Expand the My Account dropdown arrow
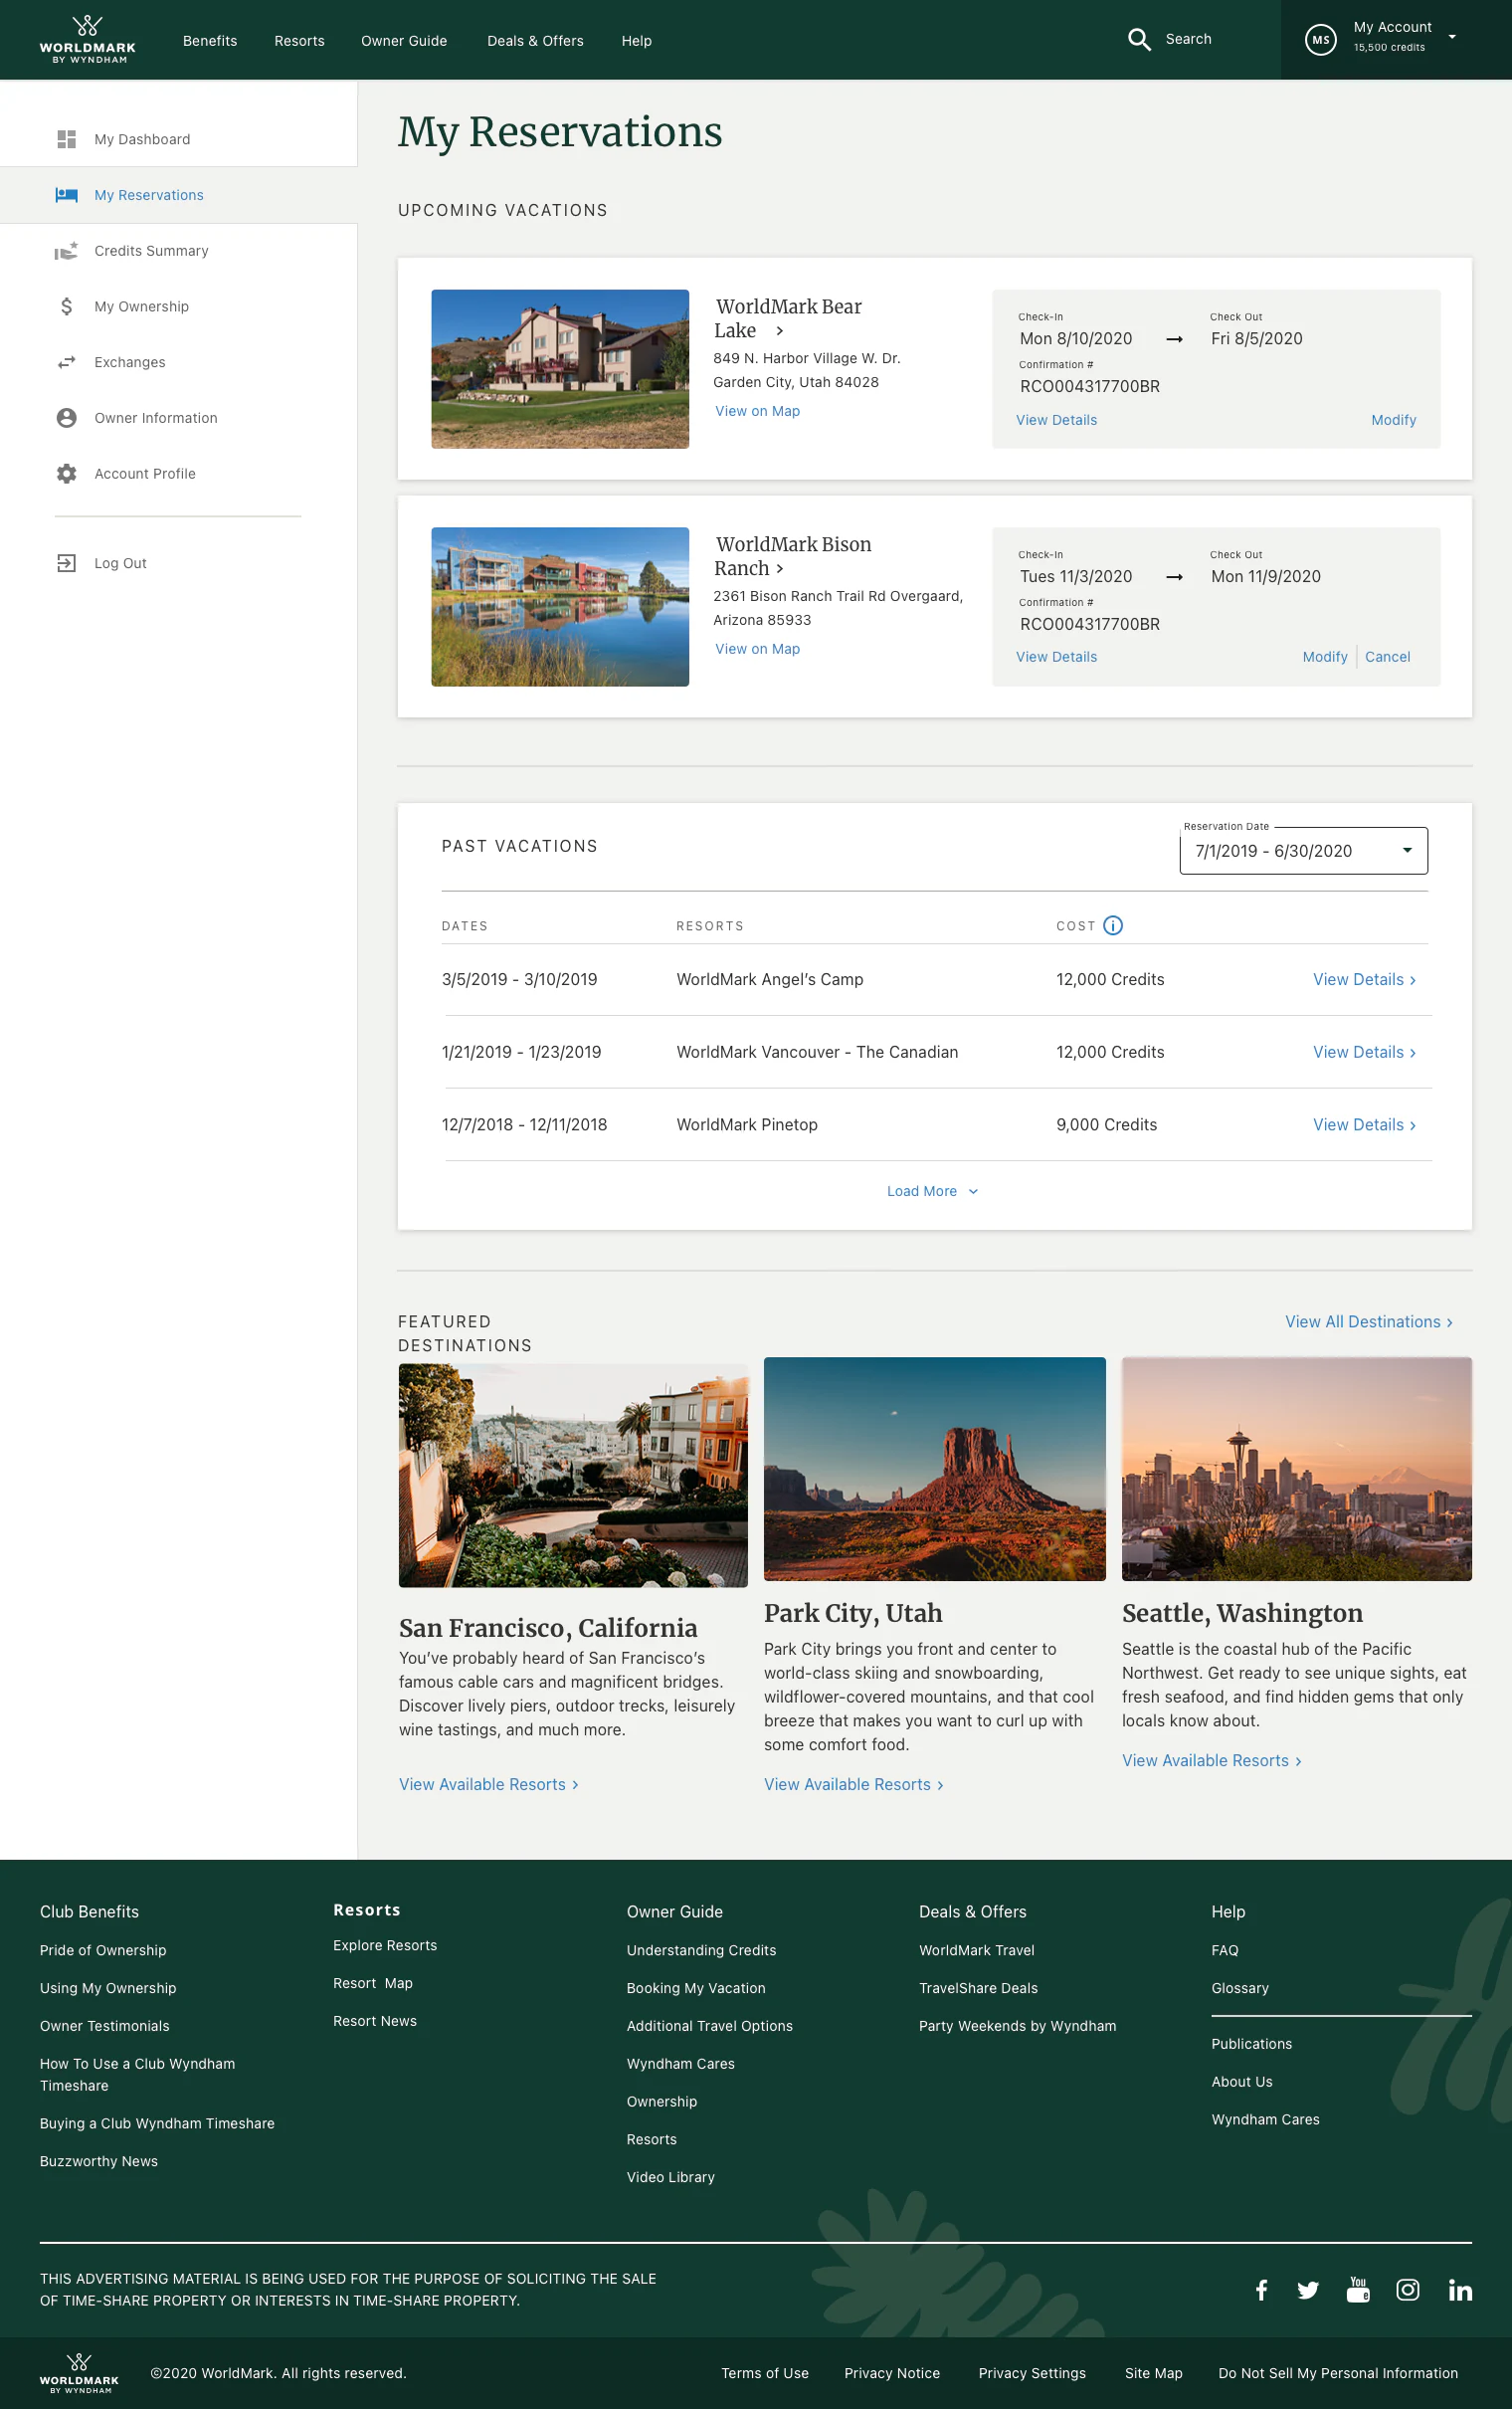 [1452, 37]
